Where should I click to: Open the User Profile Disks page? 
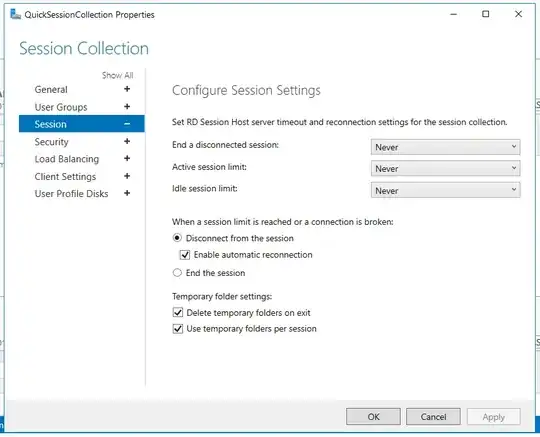click(x=71, y=194)
